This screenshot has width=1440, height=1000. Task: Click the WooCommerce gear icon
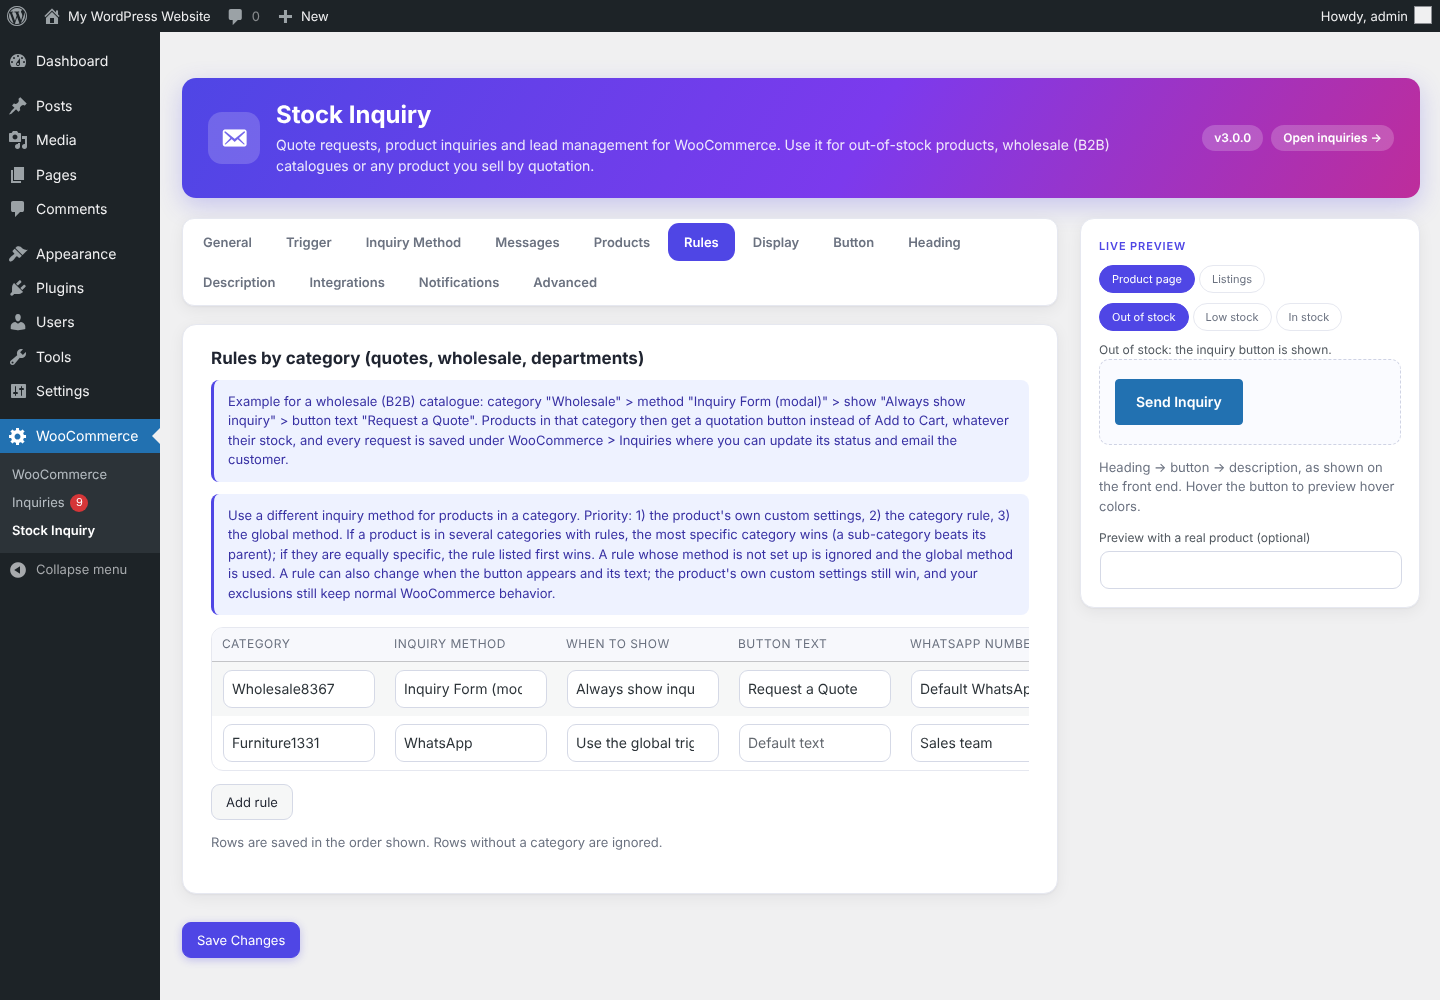18,436
